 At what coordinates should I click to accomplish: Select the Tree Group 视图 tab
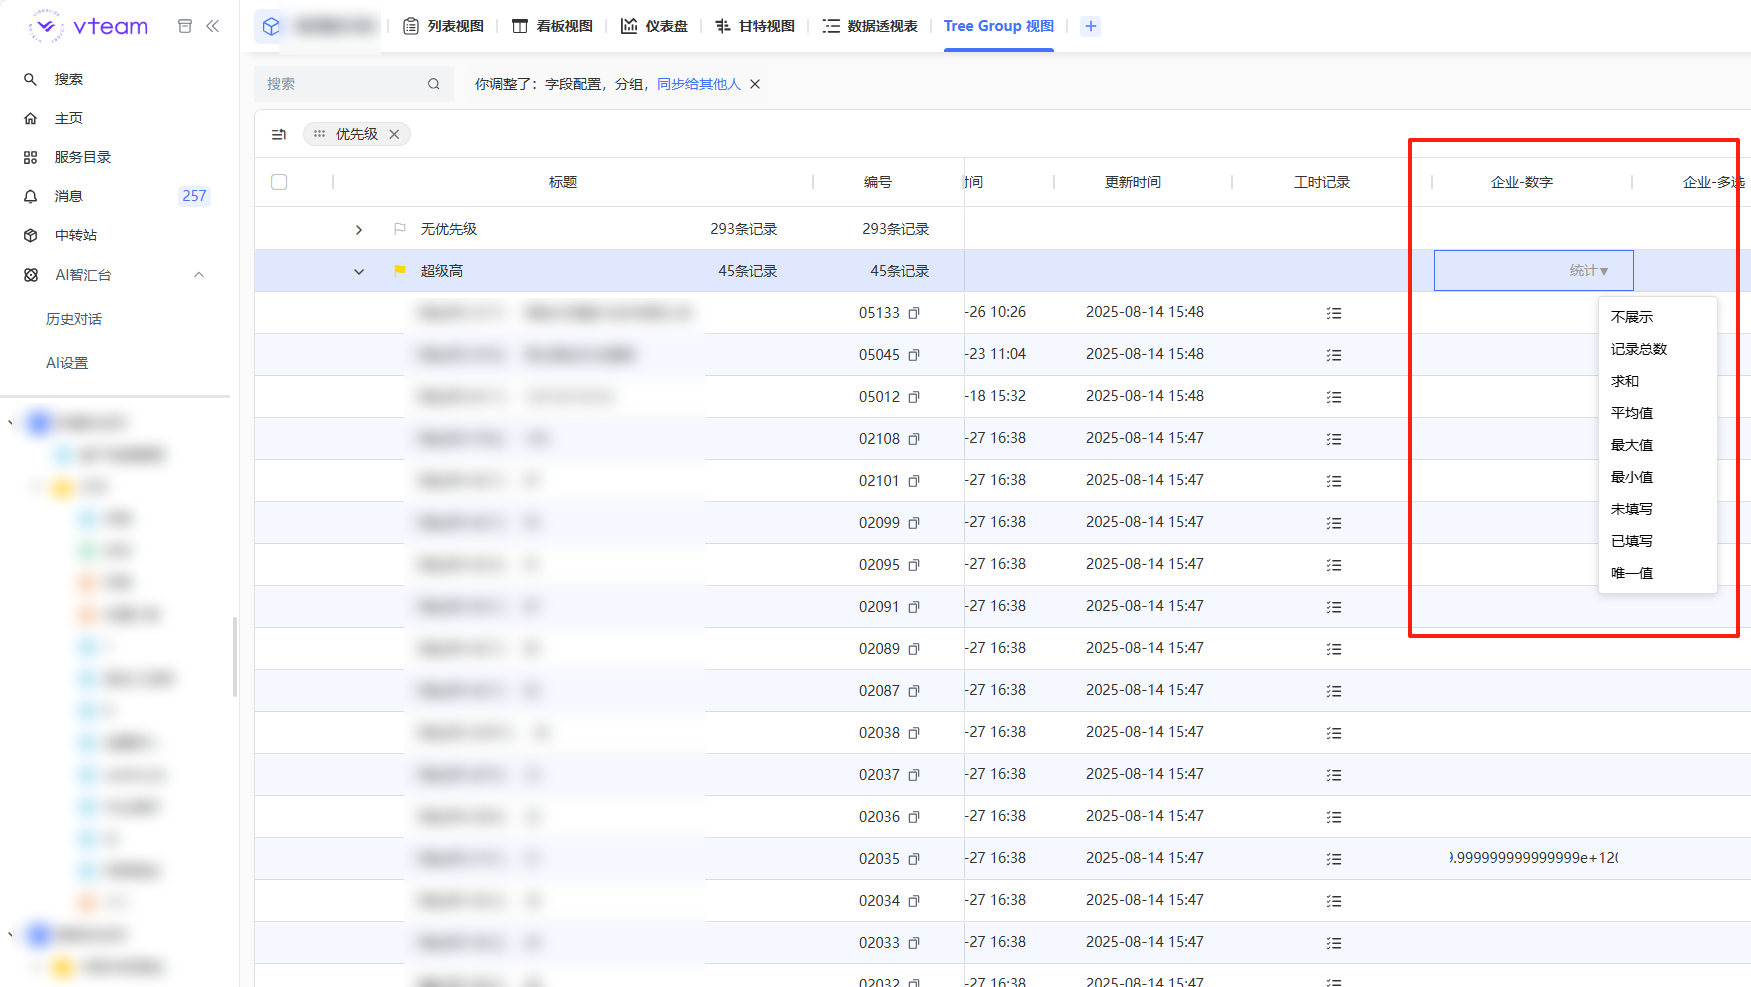[999, 26]
